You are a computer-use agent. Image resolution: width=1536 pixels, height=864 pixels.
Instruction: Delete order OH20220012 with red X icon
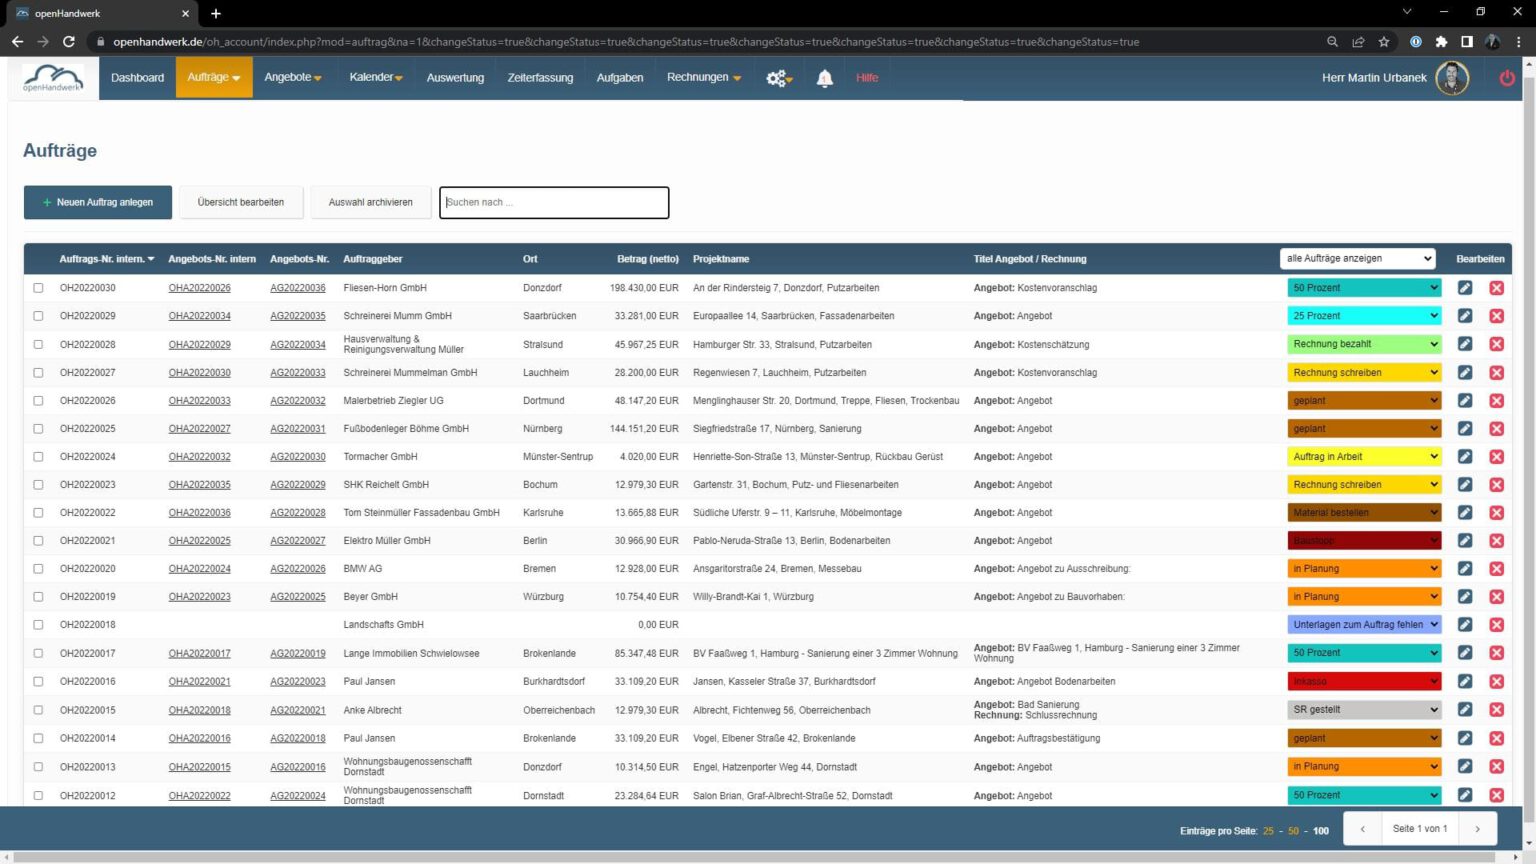(1496, 796)
